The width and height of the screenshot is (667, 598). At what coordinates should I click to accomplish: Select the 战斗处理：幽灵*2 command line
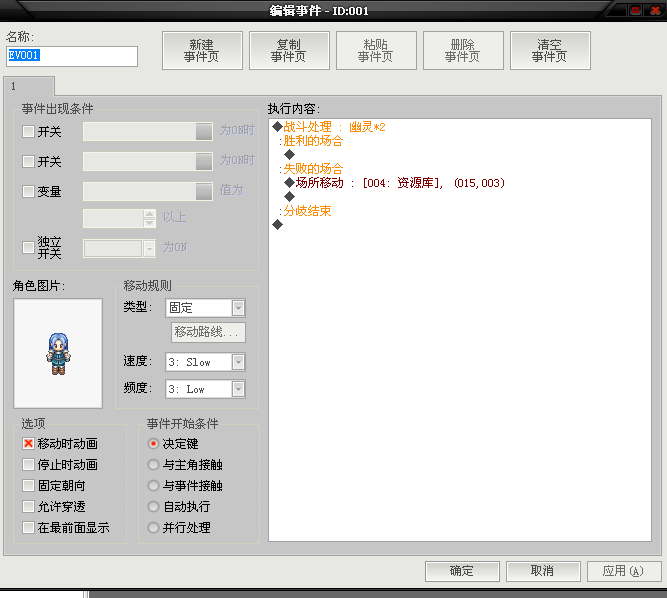(x=329, y=127)
